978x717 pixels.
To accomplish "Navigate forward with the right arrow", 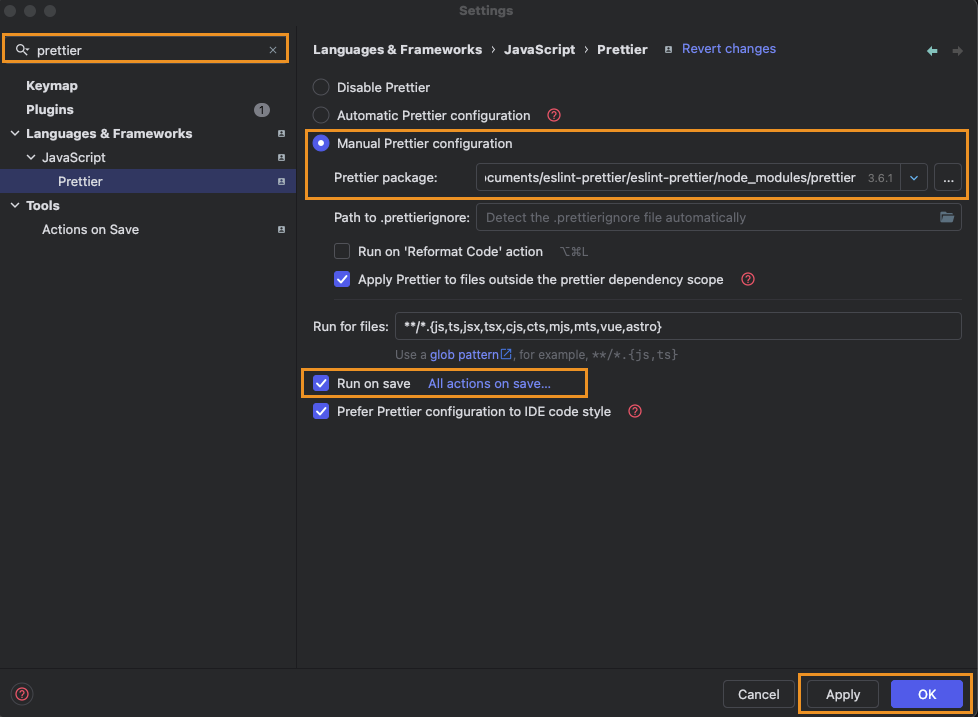I will click(957, 51).
